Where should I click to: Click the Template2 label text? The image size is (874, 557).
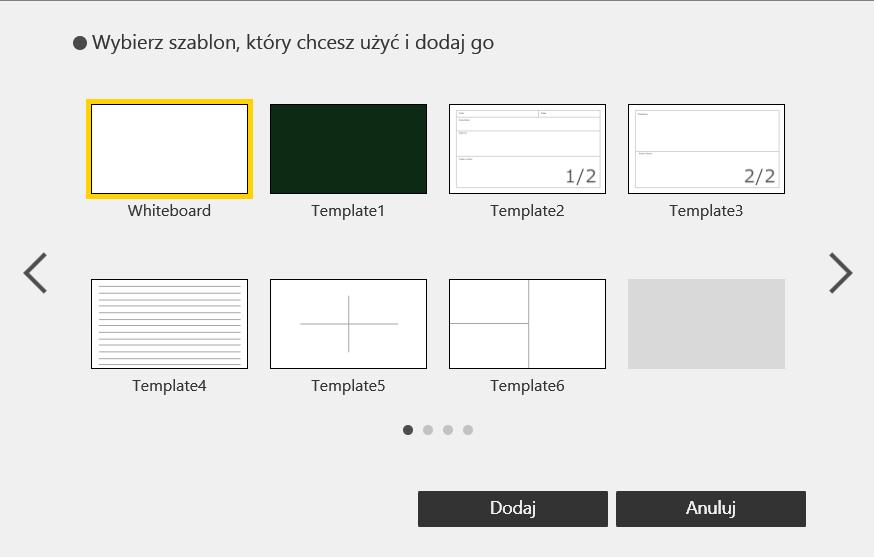[x=527, y=211]
